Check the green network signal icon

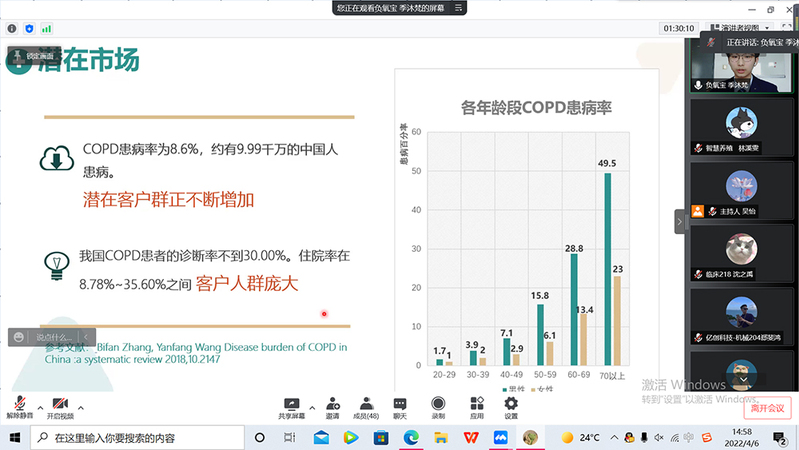[46, 29]
